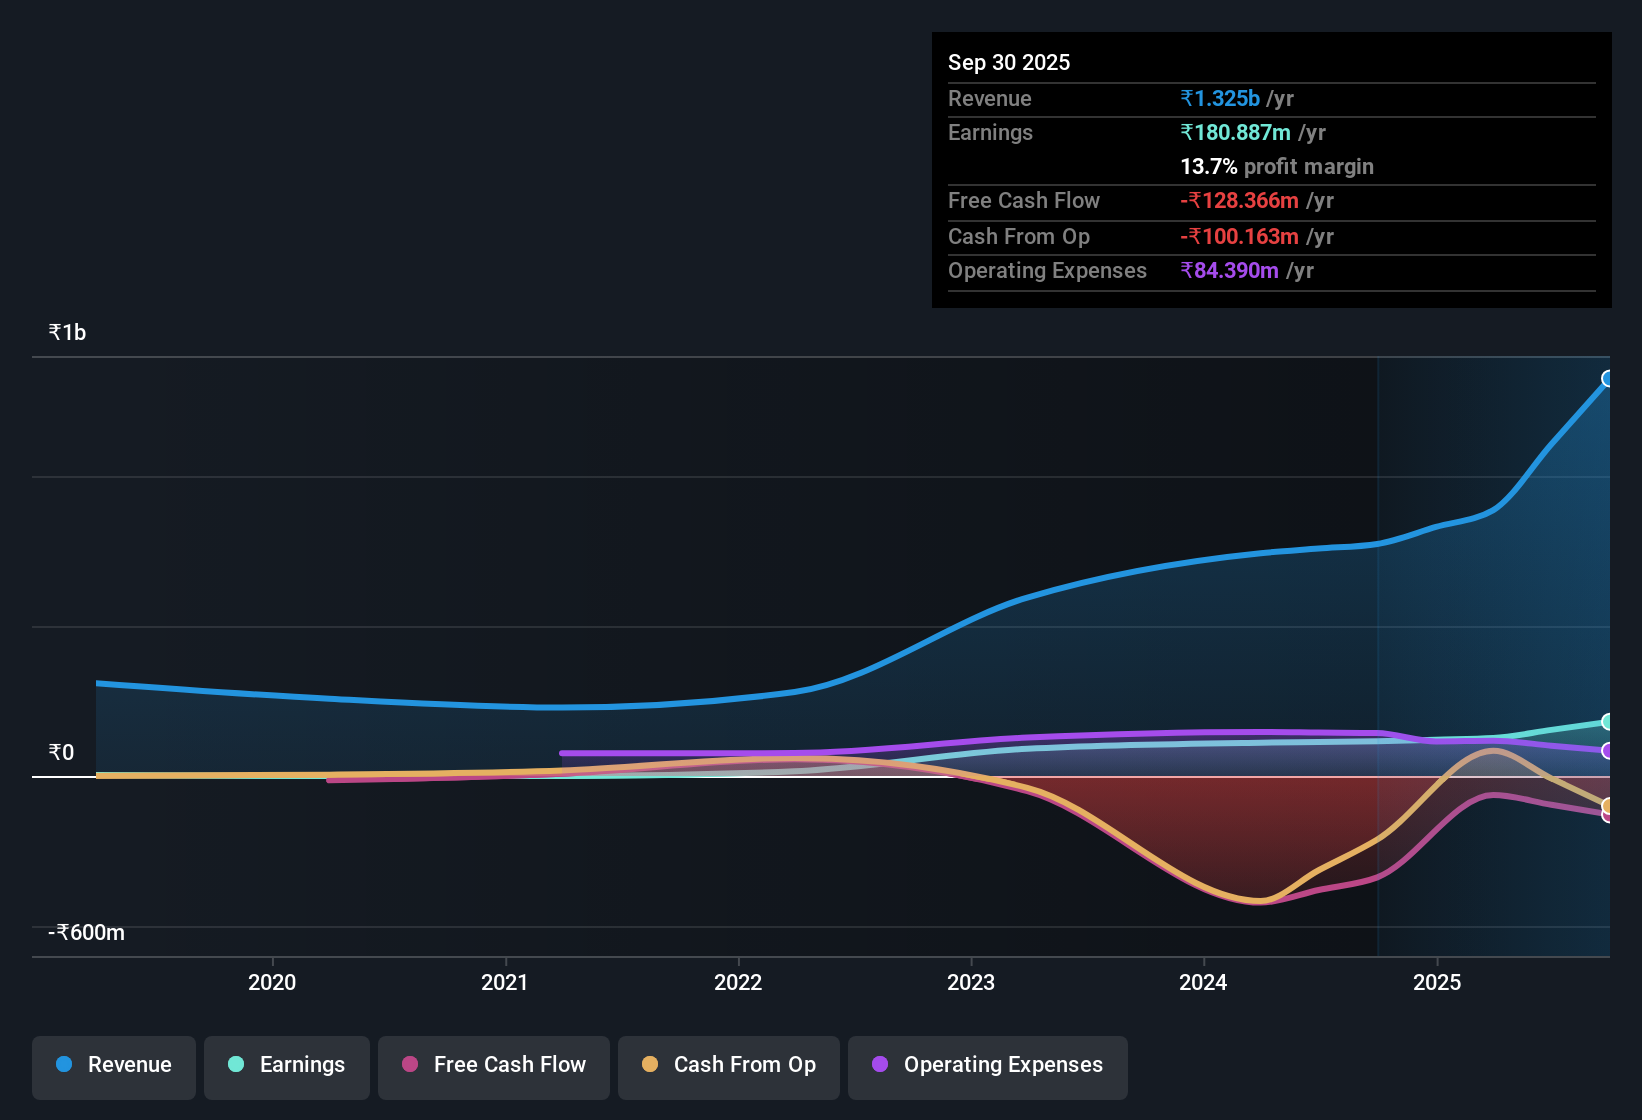Screen dimensions: 1642x1120
Task: Switch to the Cash From Op legend entry
Action: coord(728,1065)
